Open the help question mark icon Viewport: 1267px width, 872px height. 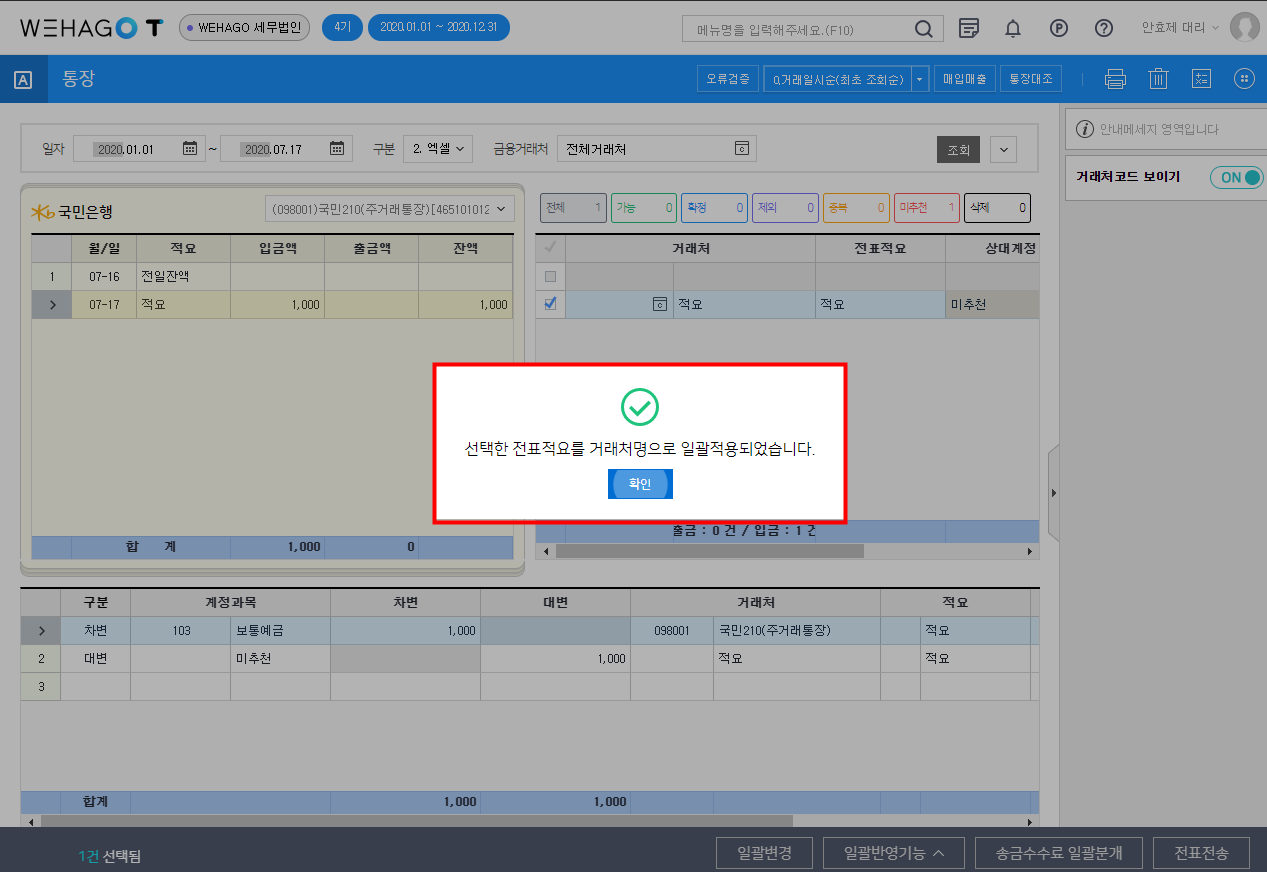pos(1104,28)
